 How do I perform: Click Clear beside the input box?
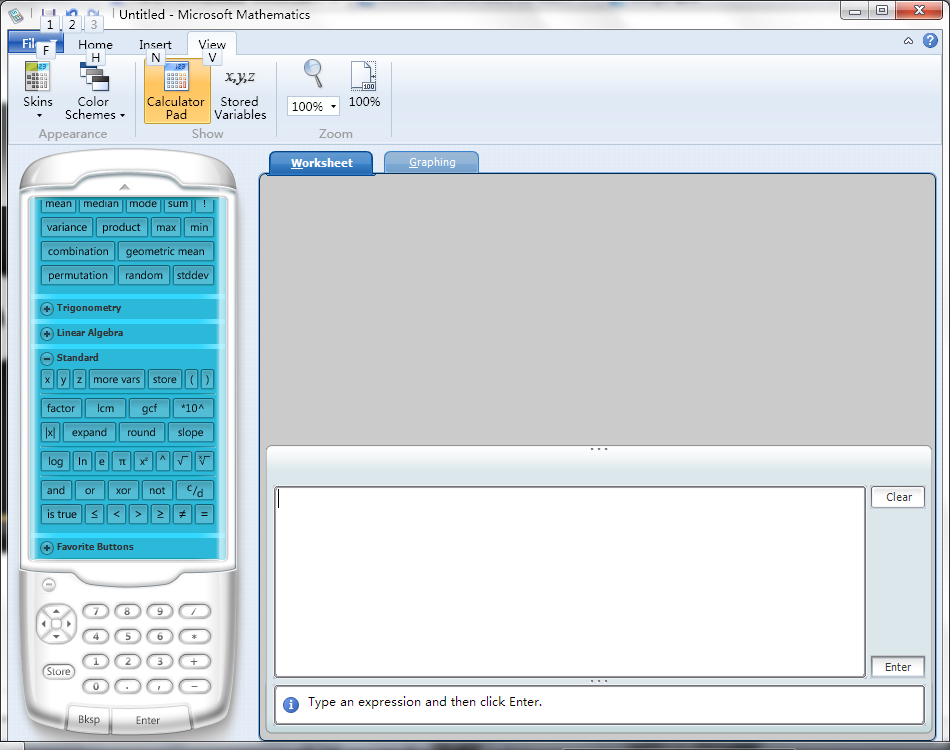coord(898,497)
